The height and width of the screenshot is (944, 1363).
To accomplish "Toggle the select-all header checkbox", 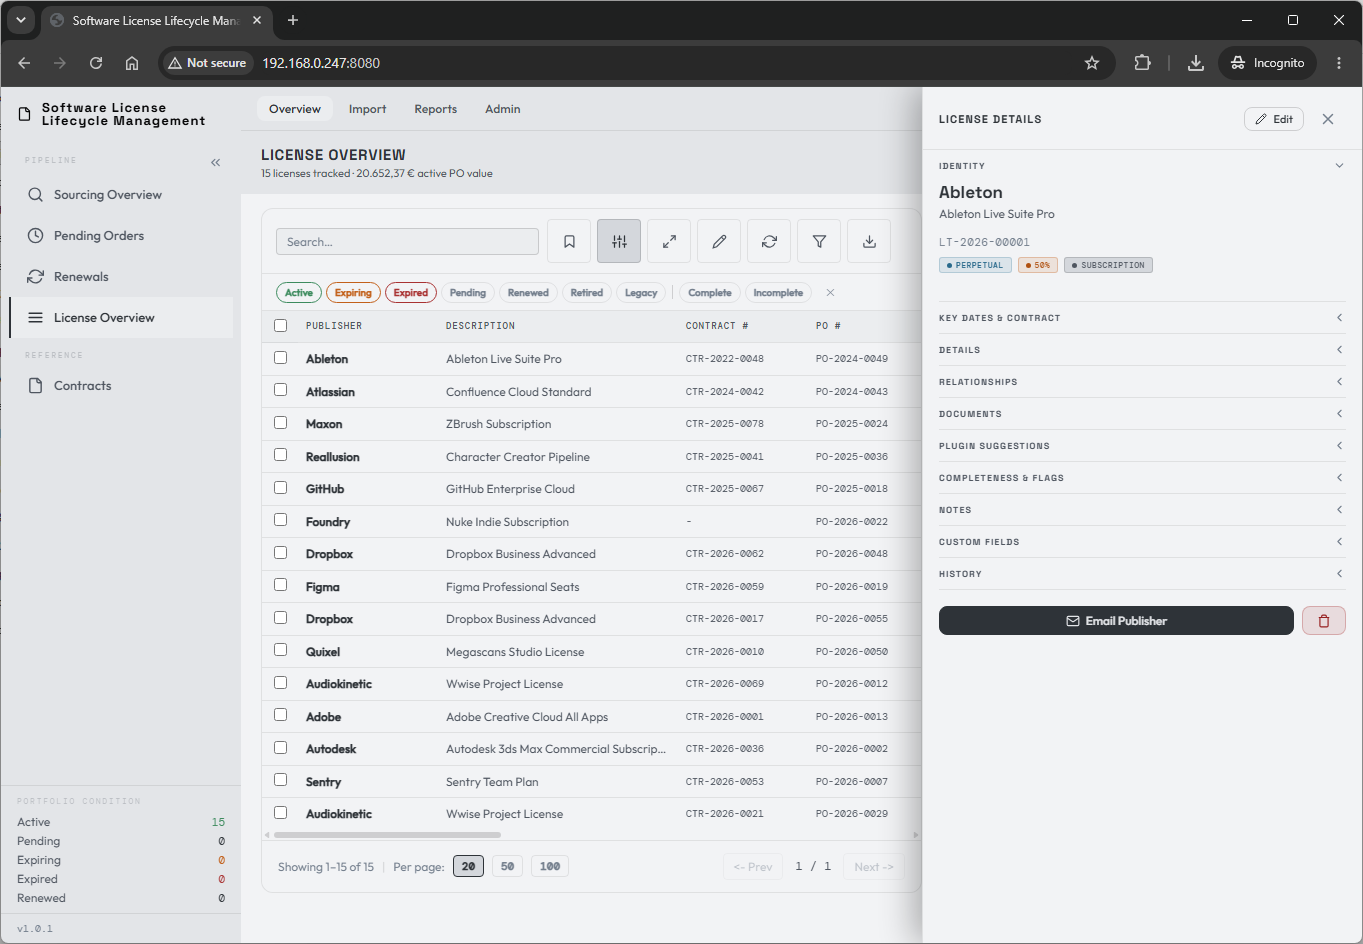I will pyautogui.click(x=281, y=326).
